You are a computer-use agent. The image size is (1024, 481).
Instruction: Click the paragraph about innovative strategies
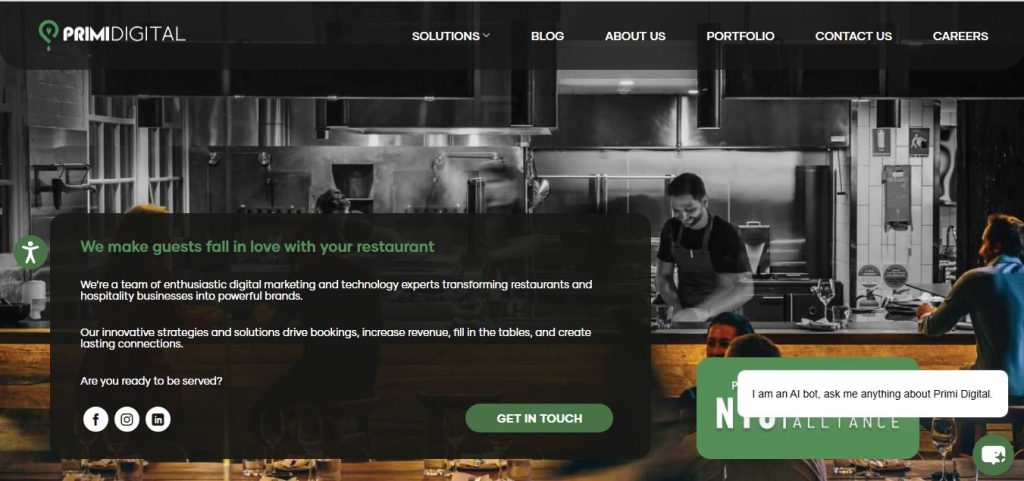point(336,338)
